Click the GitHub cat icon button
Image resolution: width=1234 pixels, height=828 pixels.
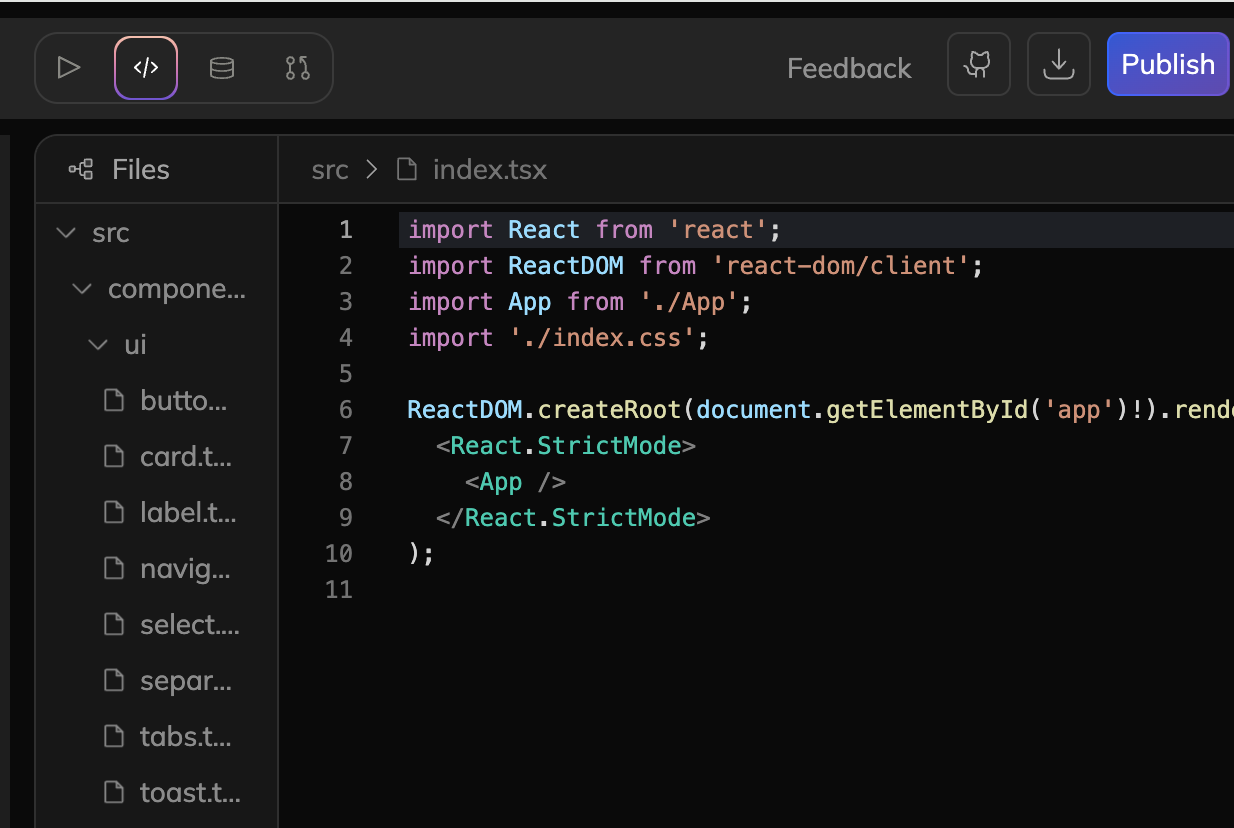click(x=978, y=65)
